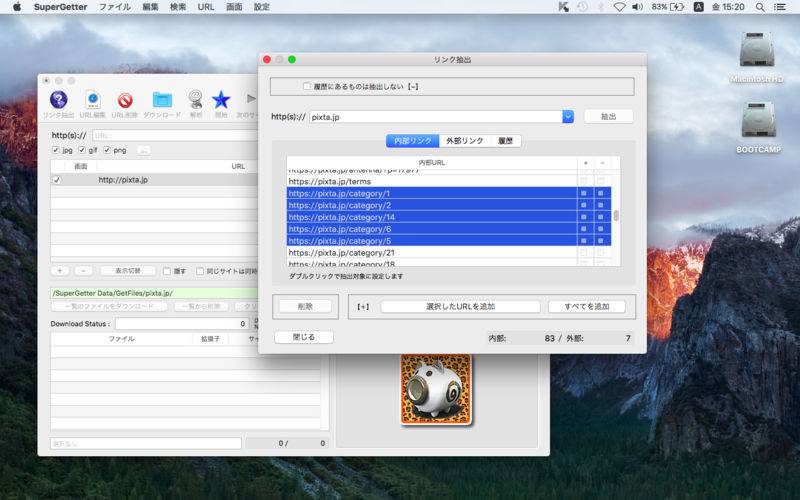Click the main window URL input field
This screenshot has width=800, height=500.
coord(175,135)
